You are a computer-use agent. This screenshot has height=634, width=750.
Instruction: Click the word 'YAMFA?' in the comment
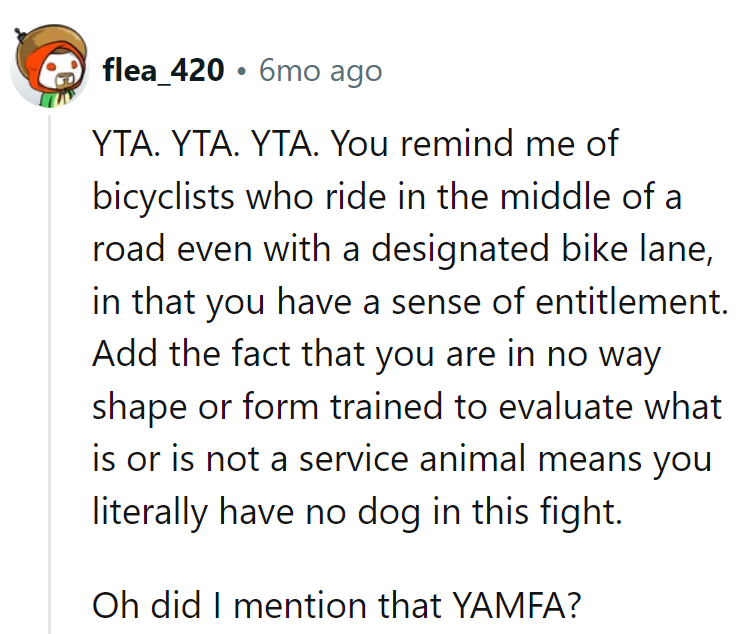tap(516, 605)
